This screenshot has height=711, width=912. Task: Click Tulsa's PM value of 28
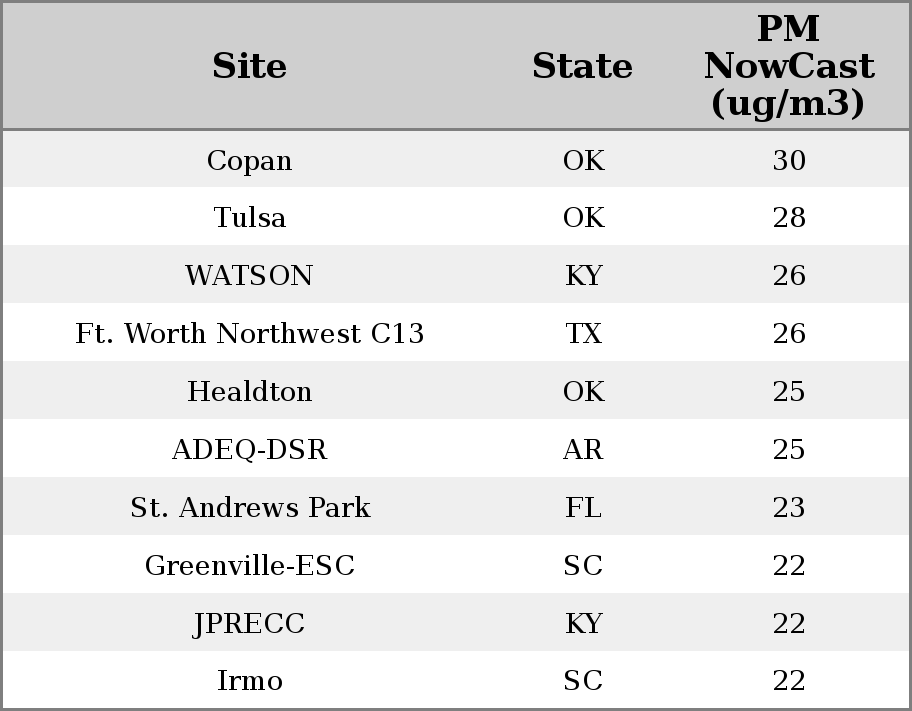(x=789, y=218)
